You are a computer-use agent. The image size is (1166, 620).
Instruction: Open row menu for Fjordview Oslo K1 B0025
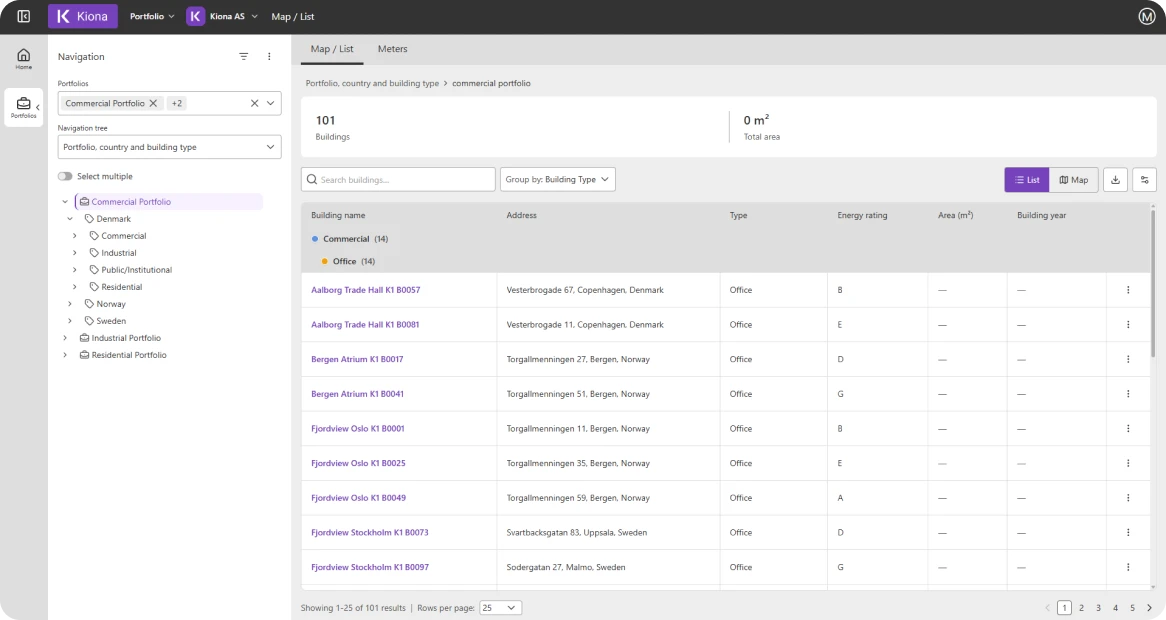(1128, 463)
